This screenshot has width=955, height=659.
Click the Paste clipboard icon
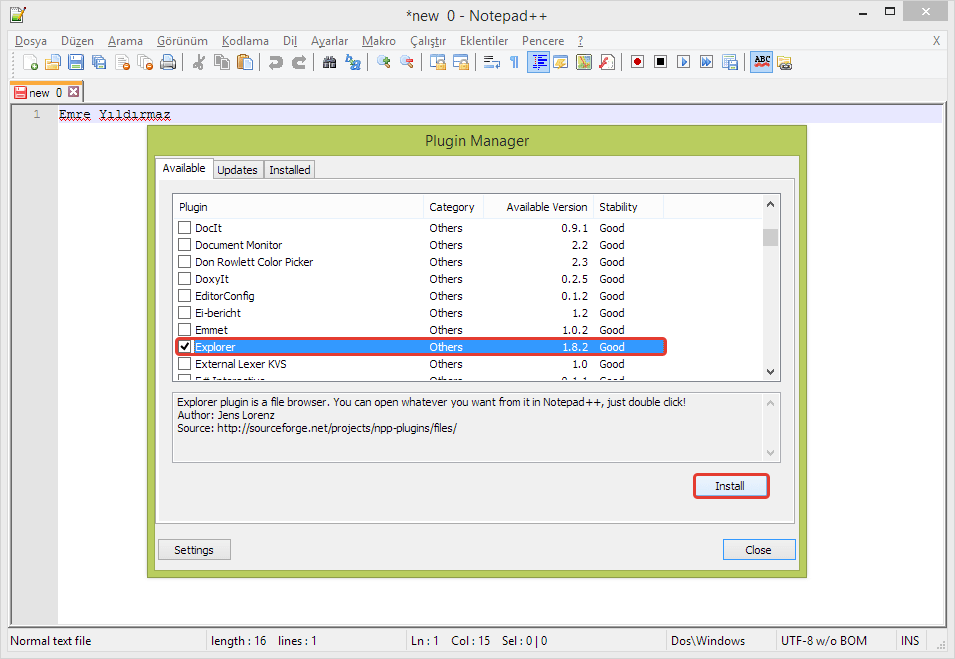245,62
